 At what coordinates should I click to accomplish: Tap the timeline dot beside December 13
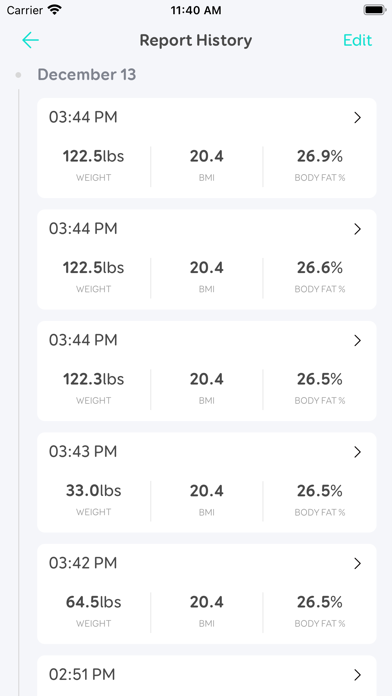tap(18, 75)
